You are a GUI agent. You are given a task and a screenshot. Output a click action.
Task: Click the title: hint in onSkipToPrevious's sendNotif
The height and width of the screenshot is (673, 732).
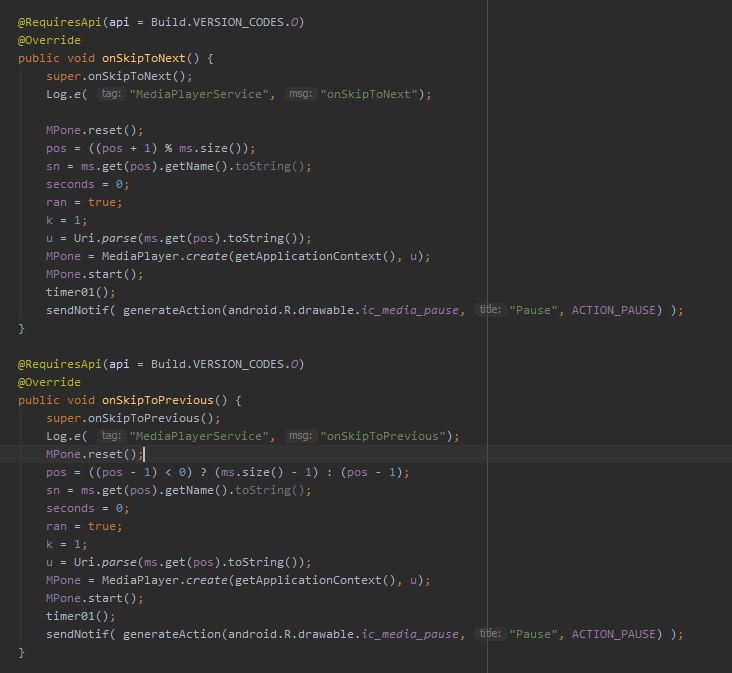[x=490, y=634]
